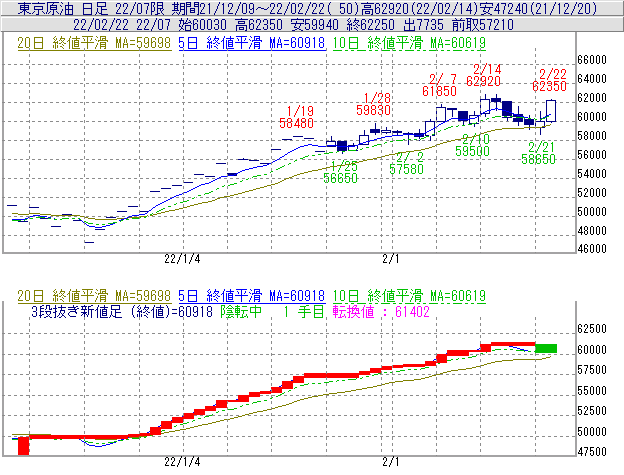Viewport: 624px width, 475px height.
Task: Click the 始60030 opening price in the header
Action: point(202,25)
